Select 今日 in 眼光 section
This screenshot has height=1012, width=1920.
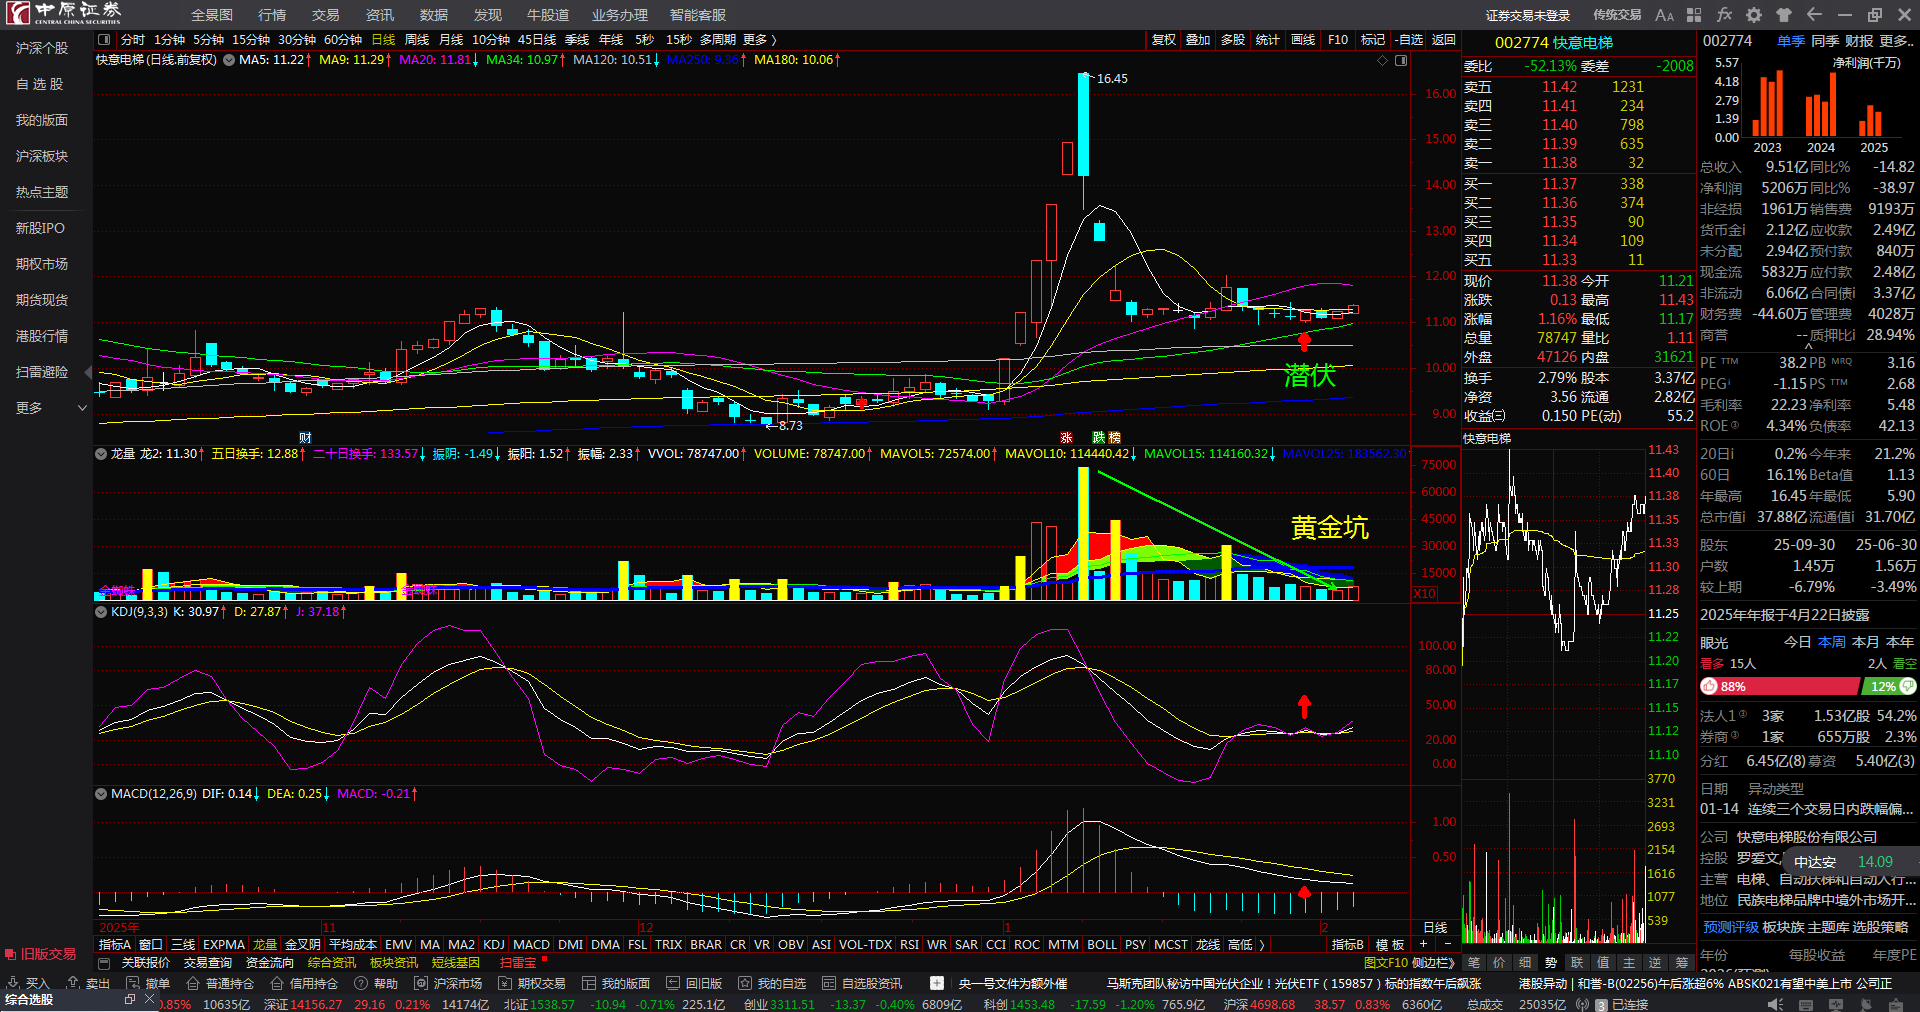1798,642
